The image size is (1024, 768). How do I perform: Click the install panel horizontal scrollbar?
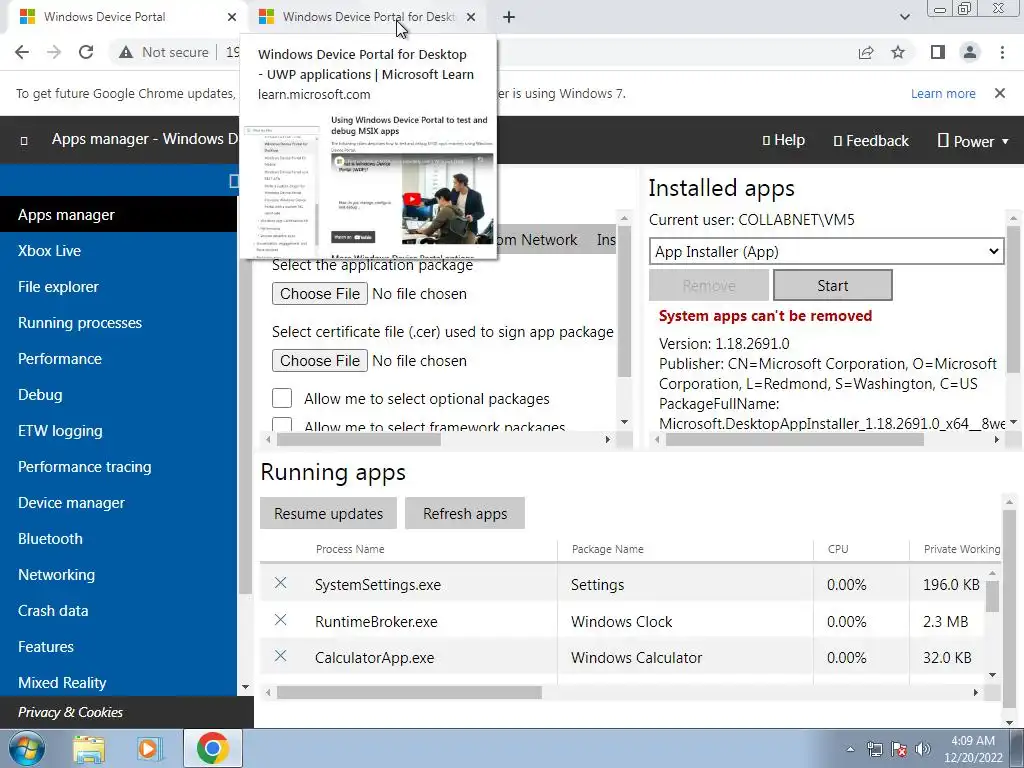click(x=359, y=440)
